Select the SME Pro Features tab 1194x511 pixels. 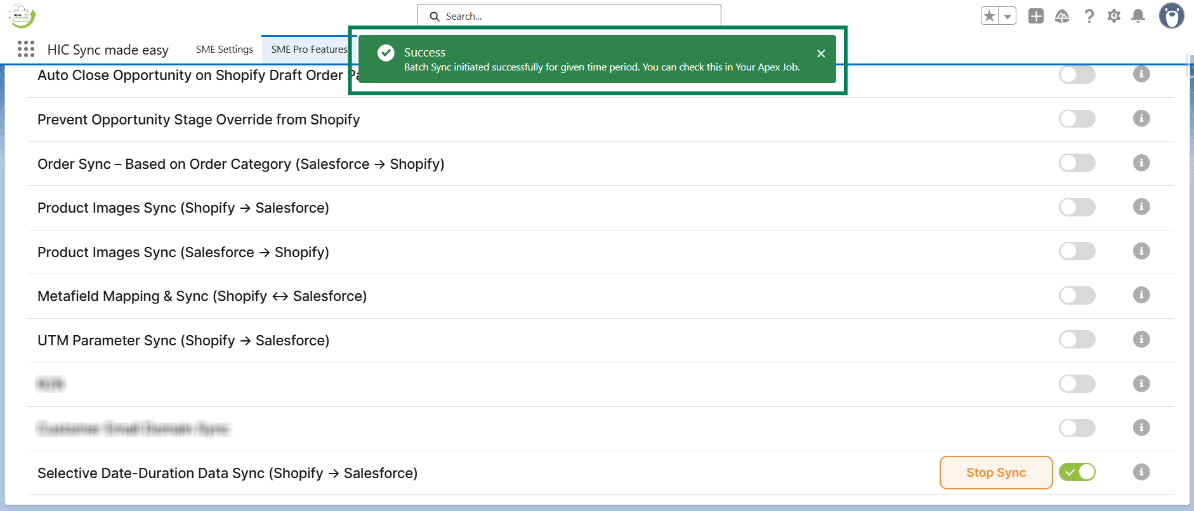[x=308, y=50]
